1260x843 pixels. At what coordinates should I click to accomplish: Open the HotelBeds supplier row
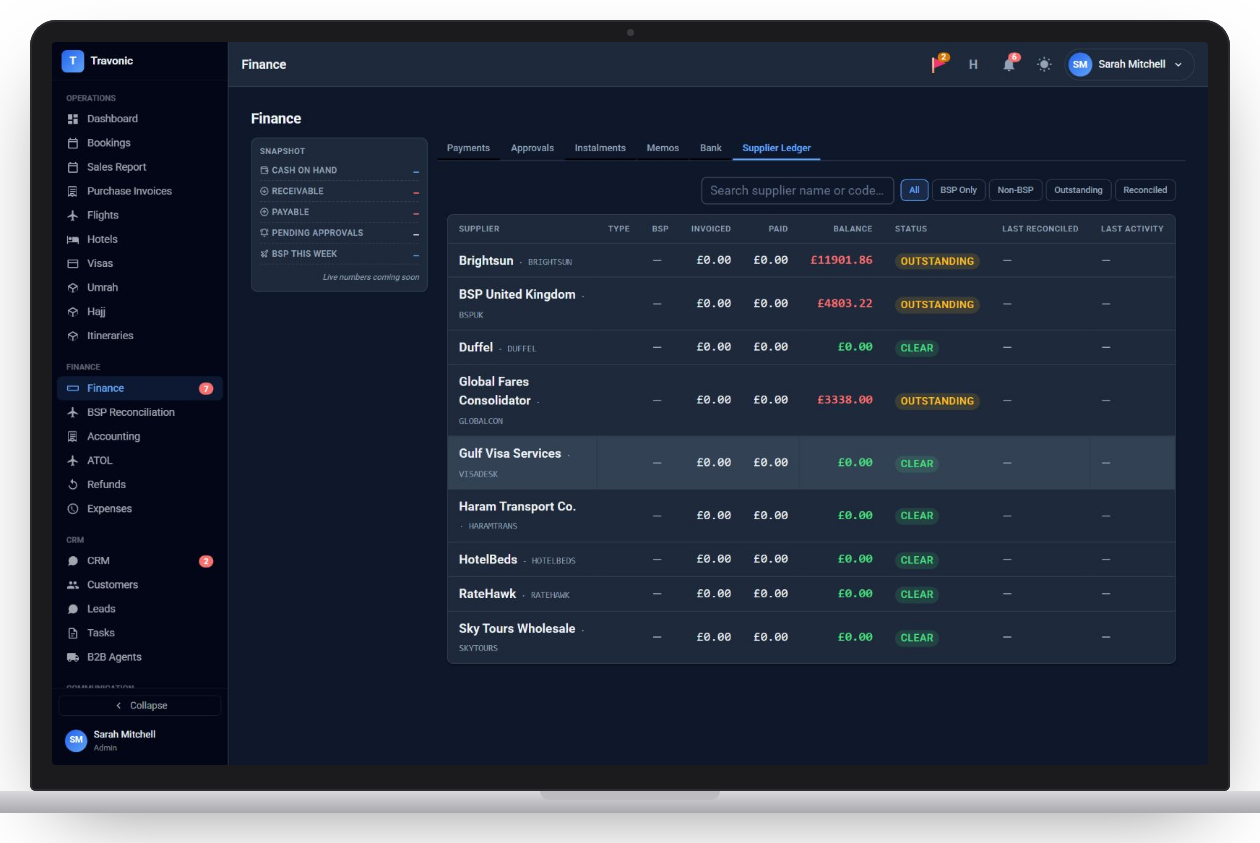pyautogui.click(x=811, y=560)
